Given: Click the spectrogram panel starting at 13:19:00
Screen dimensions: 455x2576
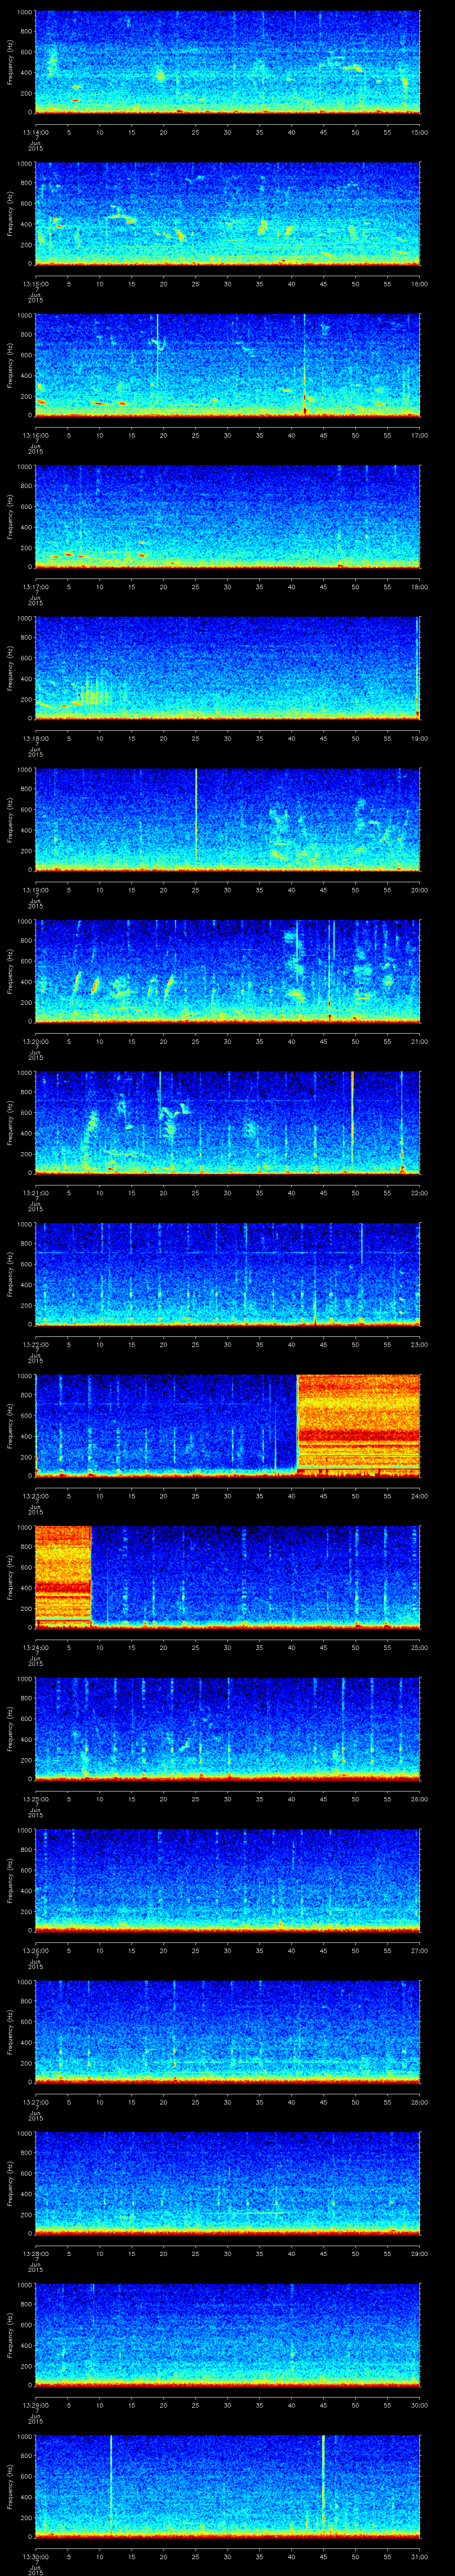Looking at the screenshot, I should [x=228, y=820].
